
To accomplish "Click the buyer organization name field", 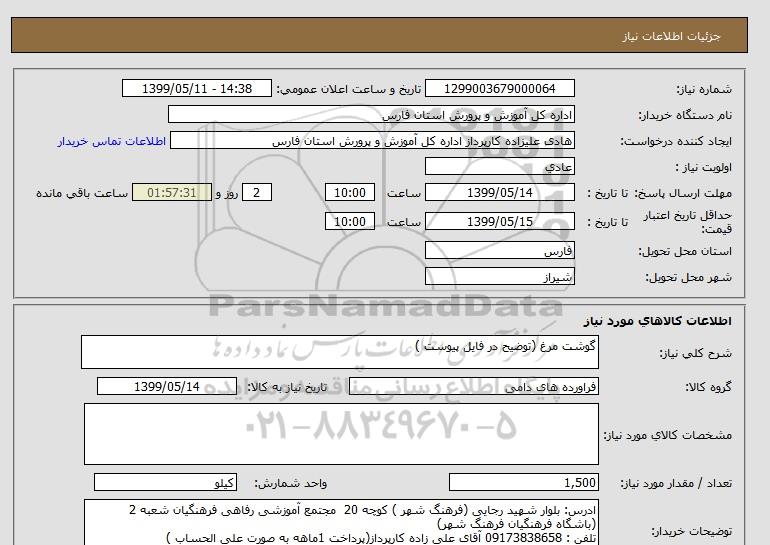I will [x=371, y=114].
